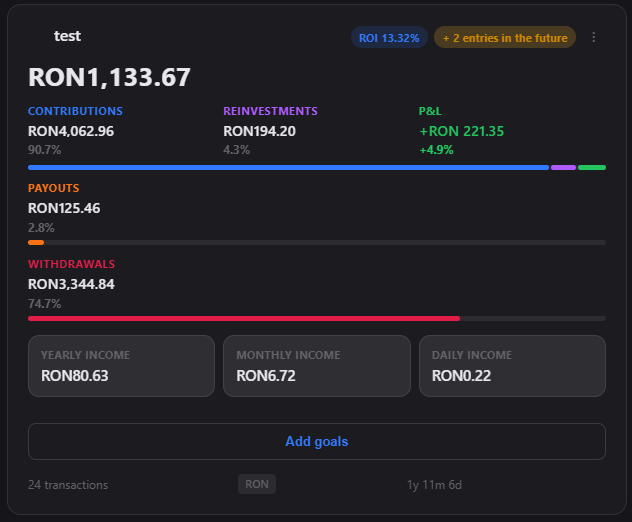Click the REINVESTMENTS label
Image resolution: width=632 pixels, height=522 pixels.
pos(270,111)
